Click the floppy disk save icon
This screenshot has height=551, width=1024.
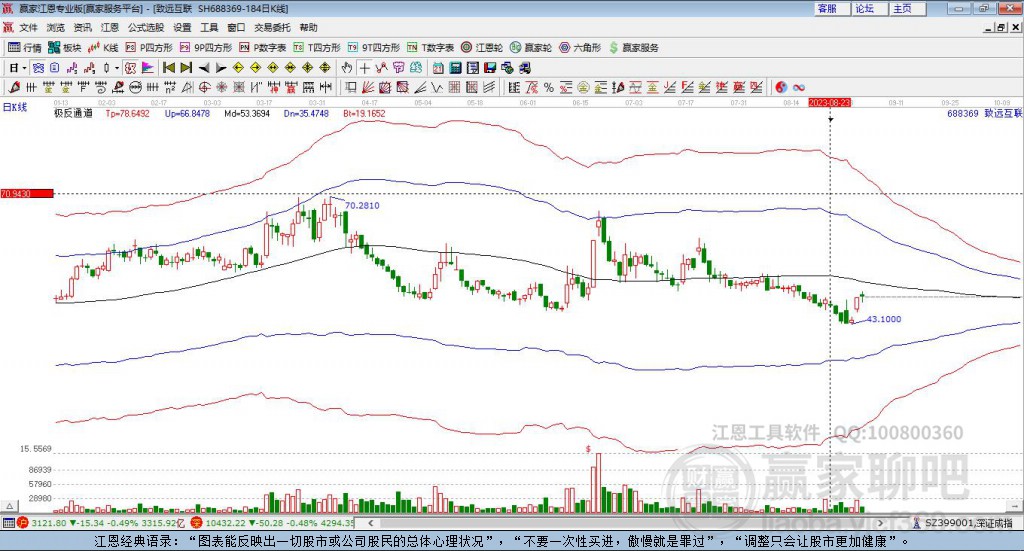(490, 68)
